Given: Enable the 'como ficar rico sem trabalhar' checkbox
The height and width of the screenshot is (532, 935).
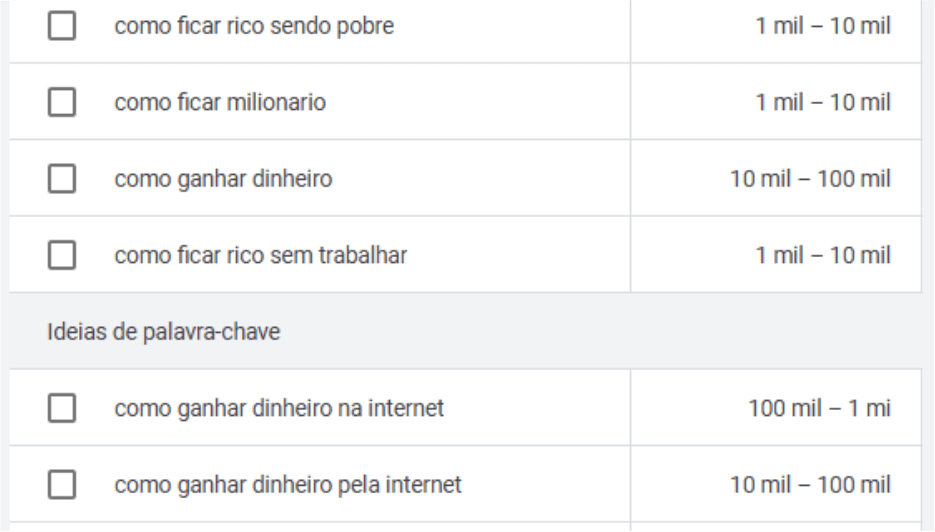Looking at the screenshot, I should (63, 256).
